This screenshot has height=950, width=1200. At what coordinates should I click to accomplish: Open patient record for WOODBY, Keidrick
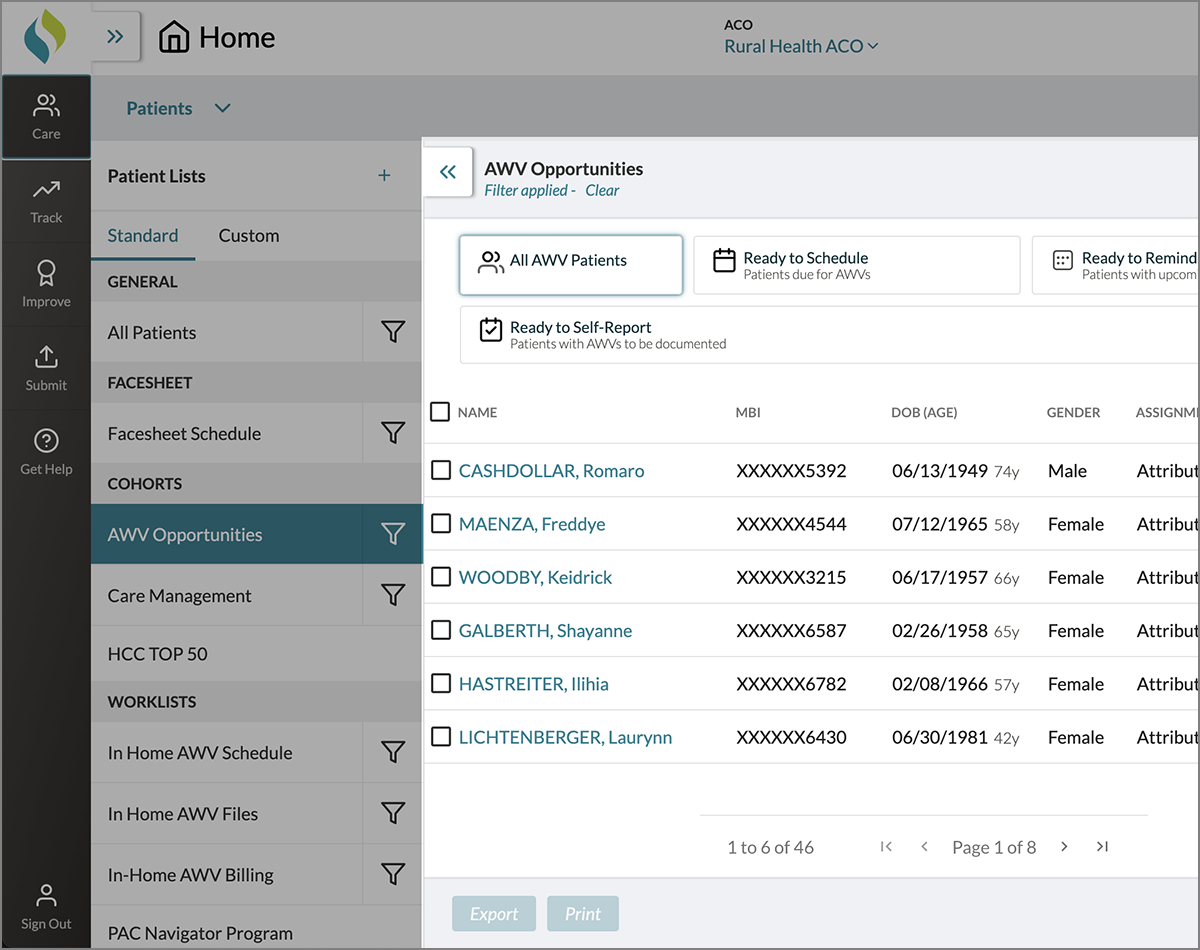tap(535, 578)
